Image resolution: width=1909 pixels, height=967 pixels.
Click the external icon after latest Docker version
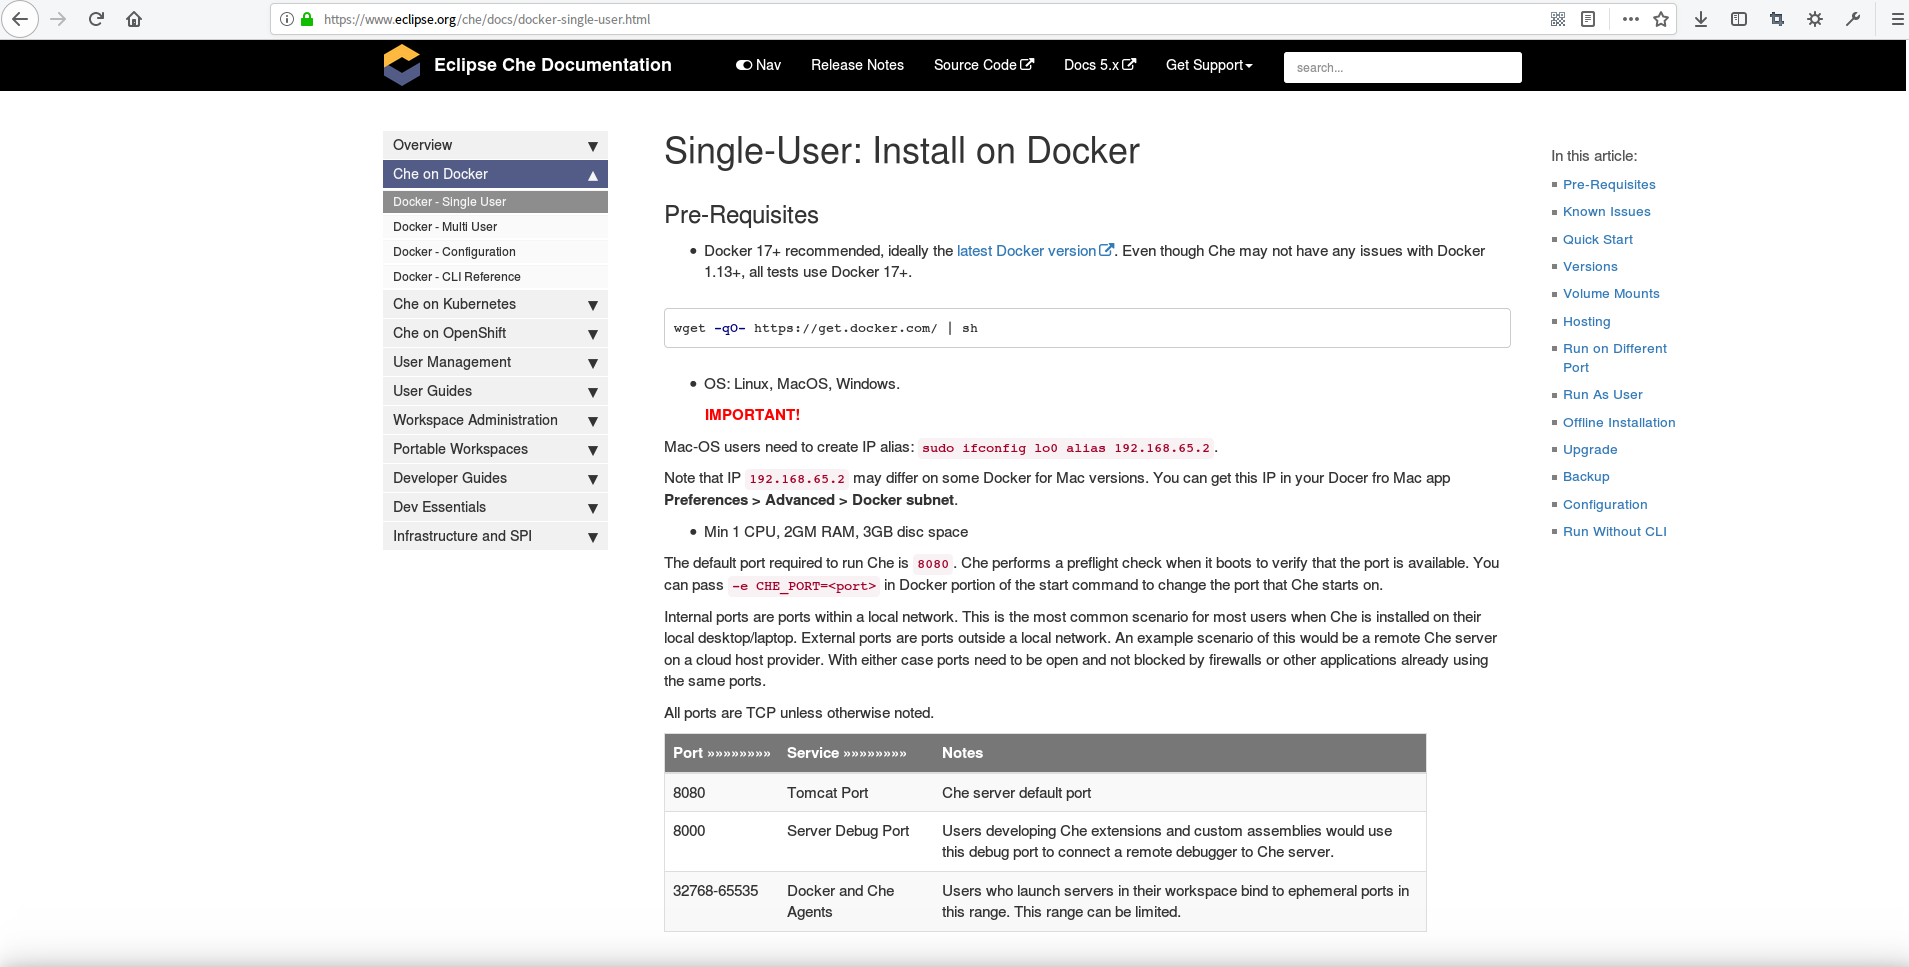1106,250
